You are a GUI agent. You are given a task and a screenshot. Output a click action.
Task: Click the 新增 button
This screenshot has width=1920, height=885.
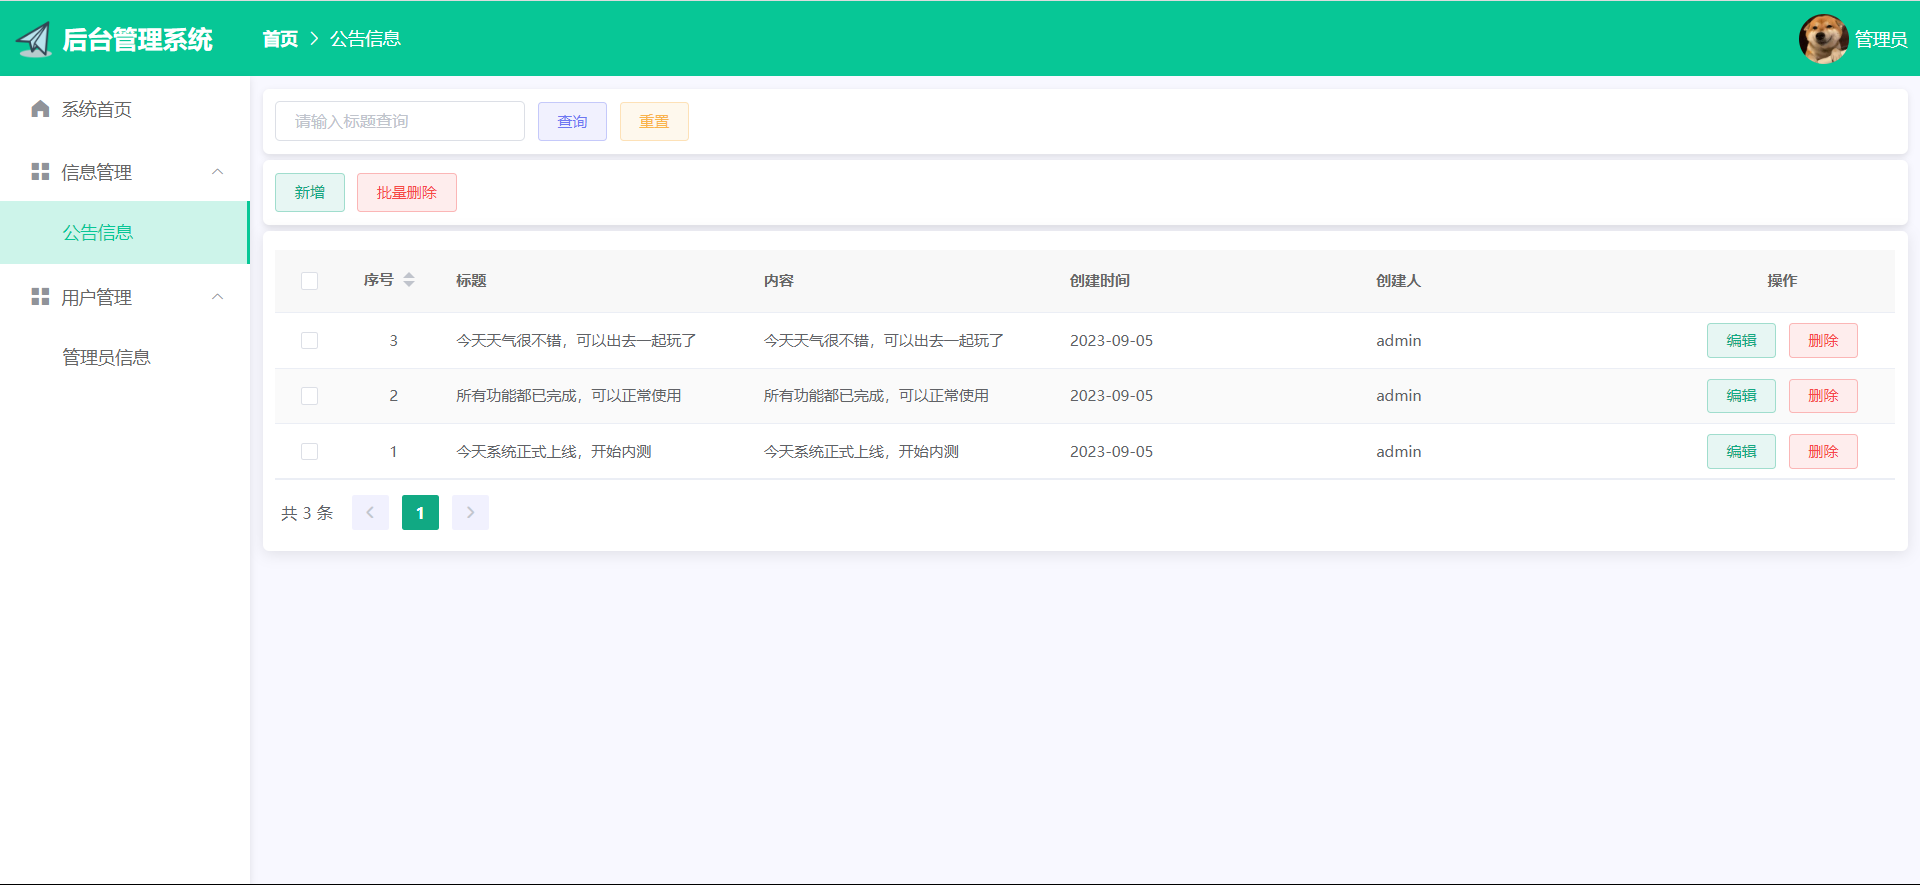coord(310,193)
